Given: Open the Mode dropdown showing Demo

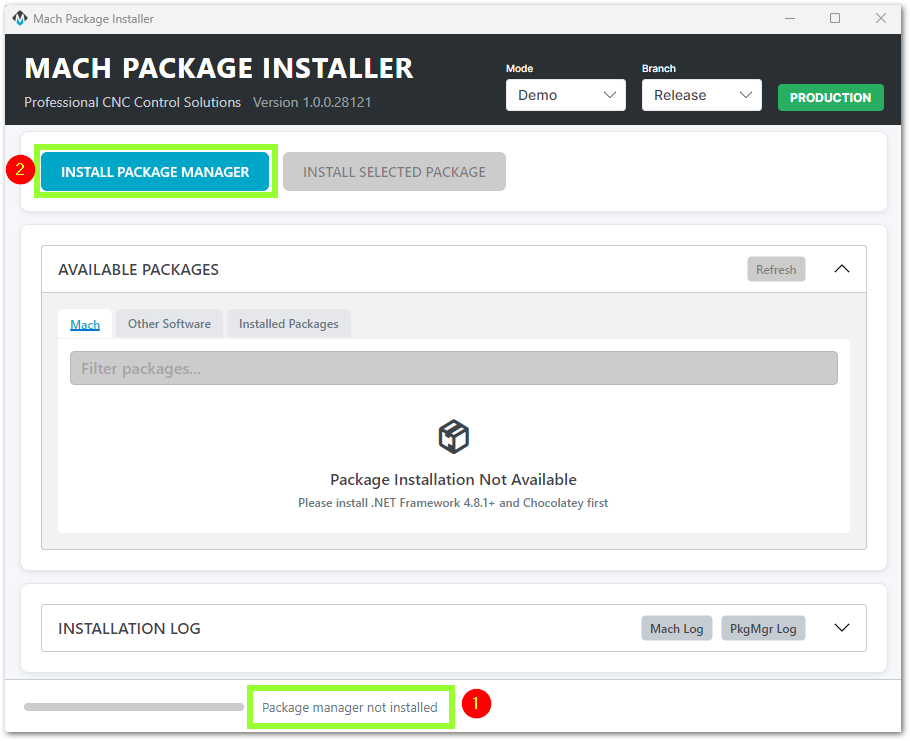Looking at the screenshot, I should [565, 95].
